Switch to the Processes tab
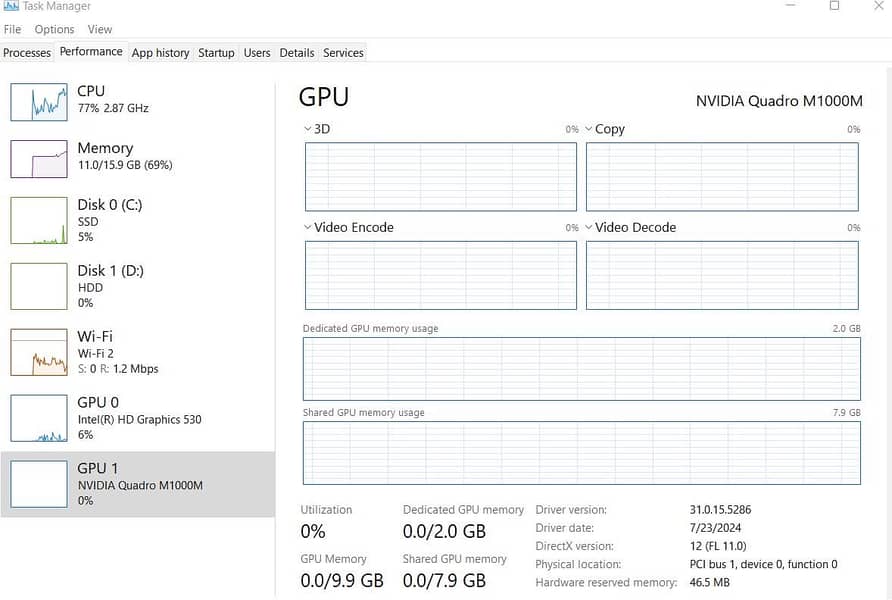The image size is (892, 600). 27,53
